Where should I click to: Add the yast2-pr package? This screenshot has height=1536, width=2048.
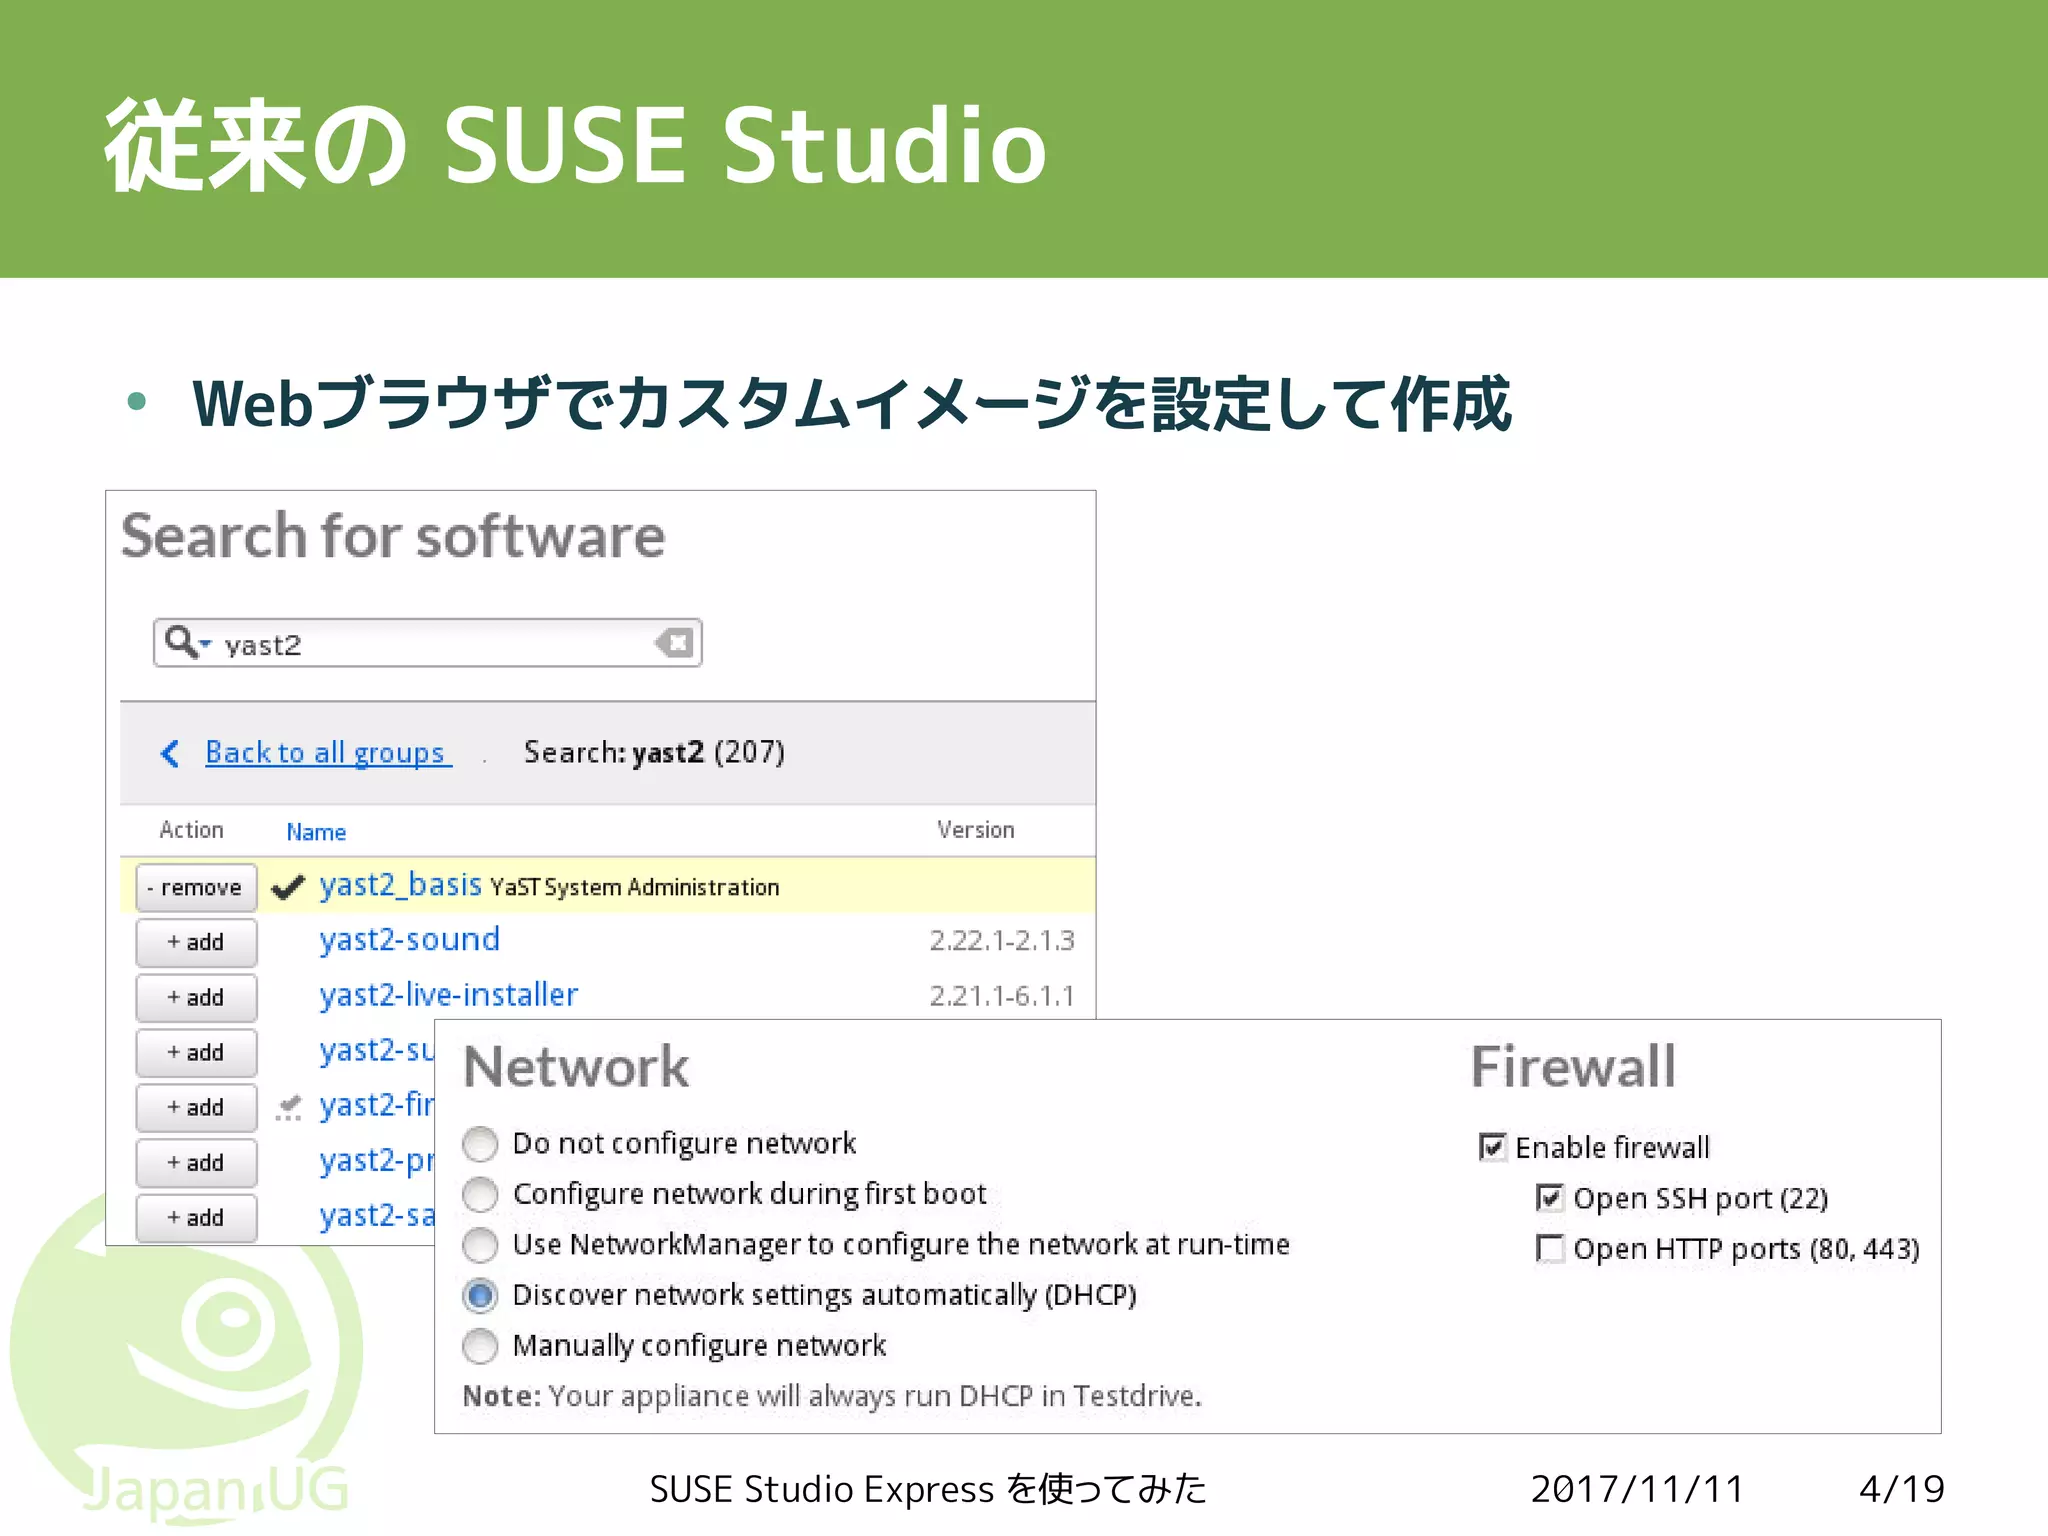[196, 1163]
